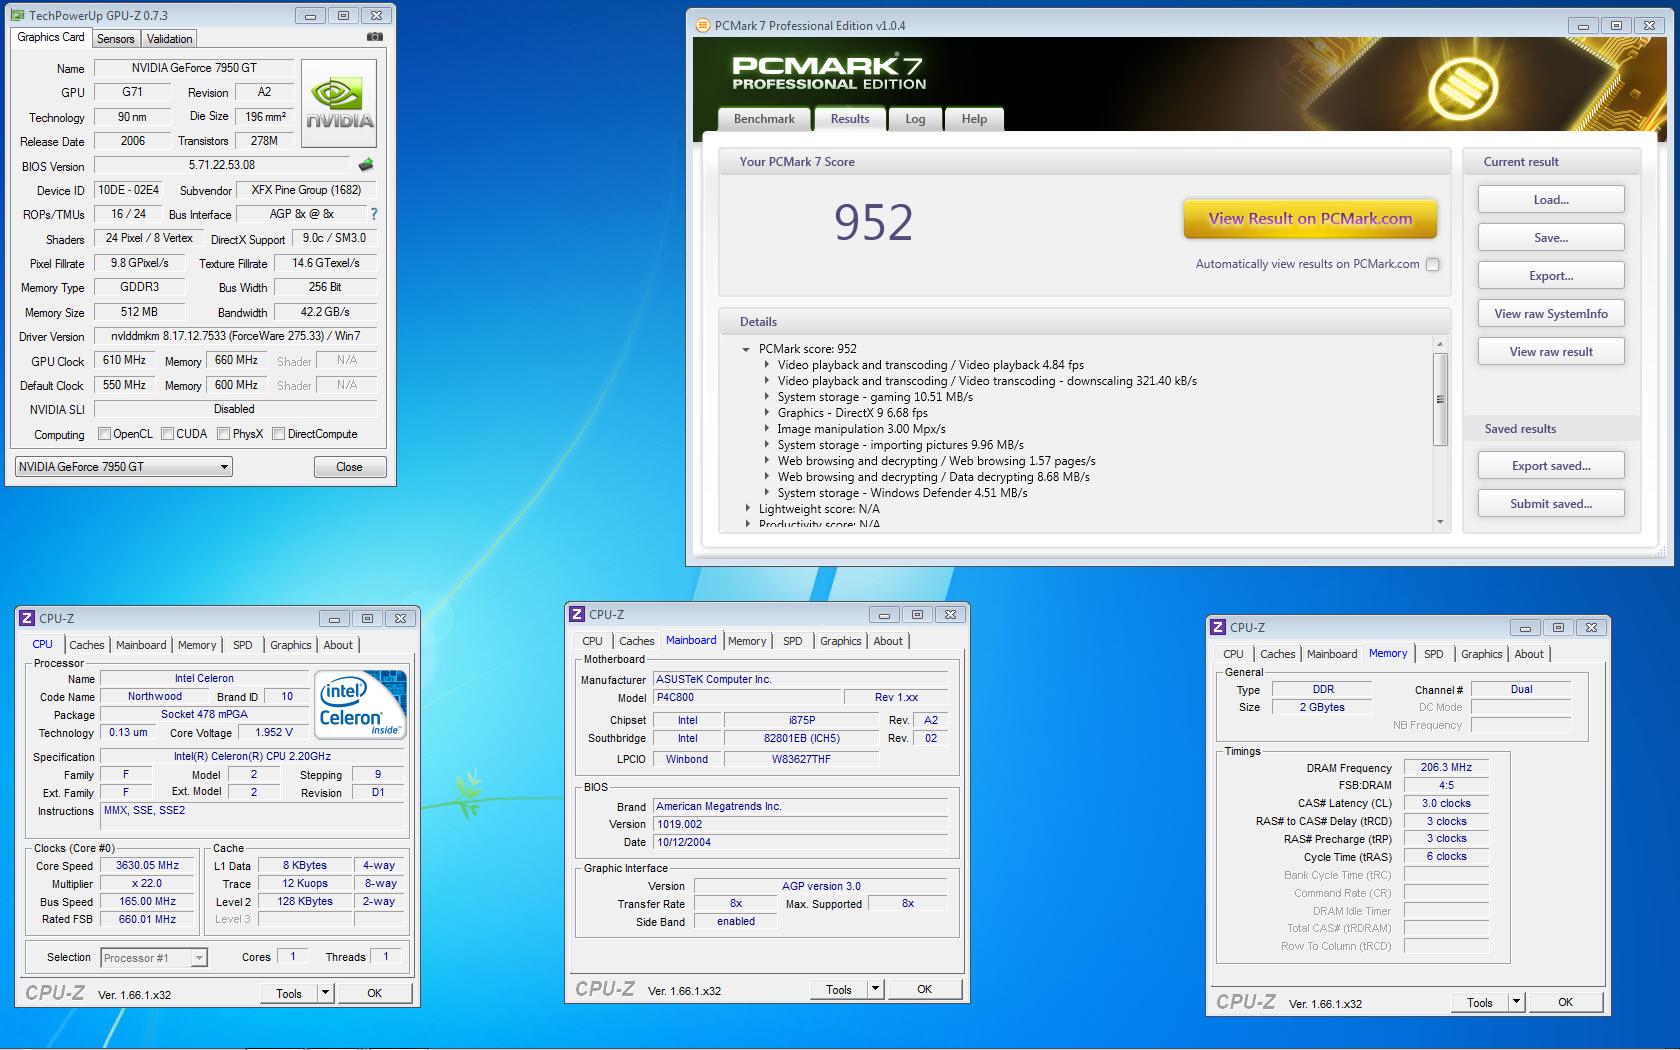The image size is (1680, 1050).
Task: Click the Intel Celeron inside logo
Action: [361, 704]
